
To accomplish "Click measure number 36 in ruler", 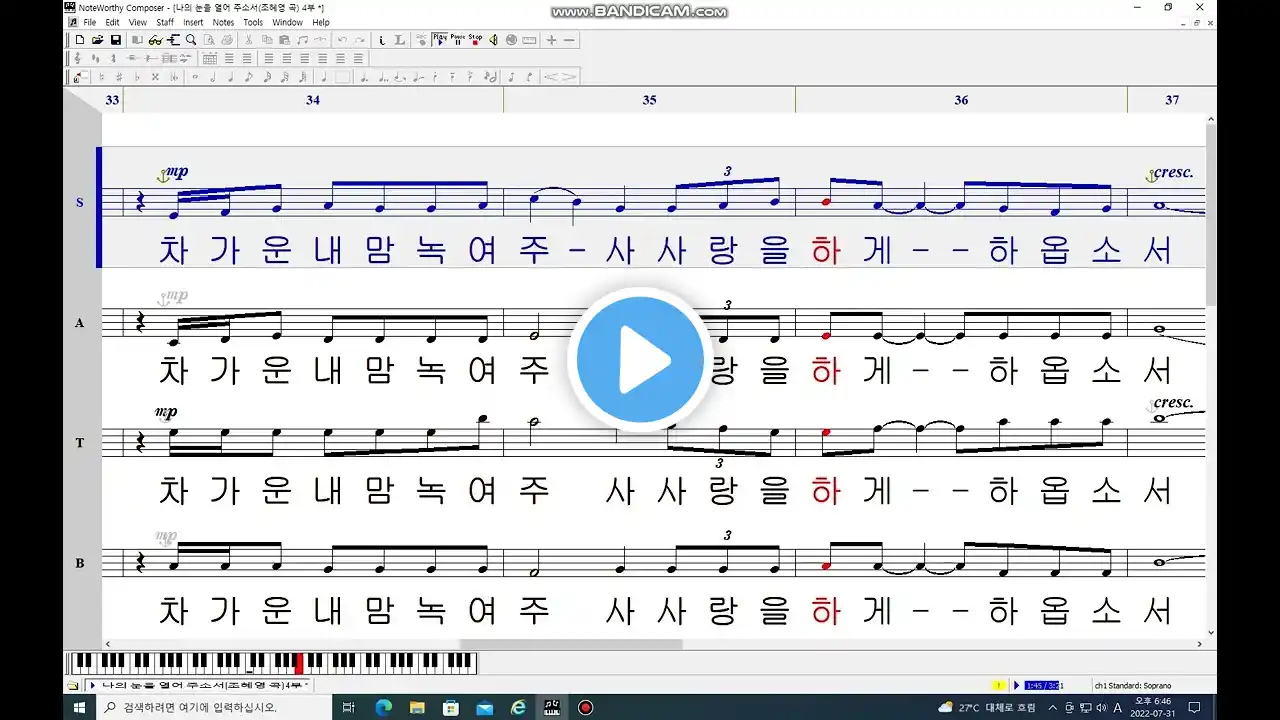I will tap(961, 100).
